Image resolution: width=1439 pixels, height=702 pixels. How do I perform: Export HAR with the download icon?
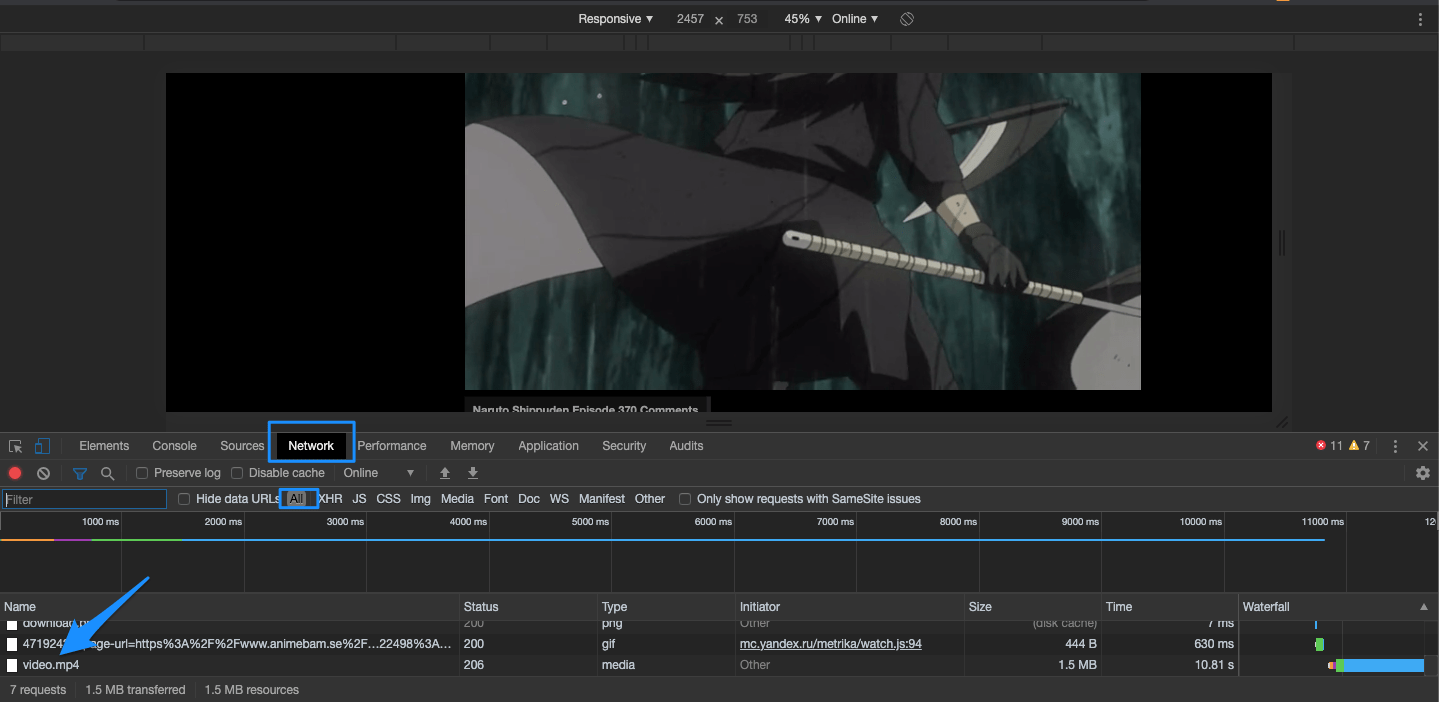click(x=473, y=473)
